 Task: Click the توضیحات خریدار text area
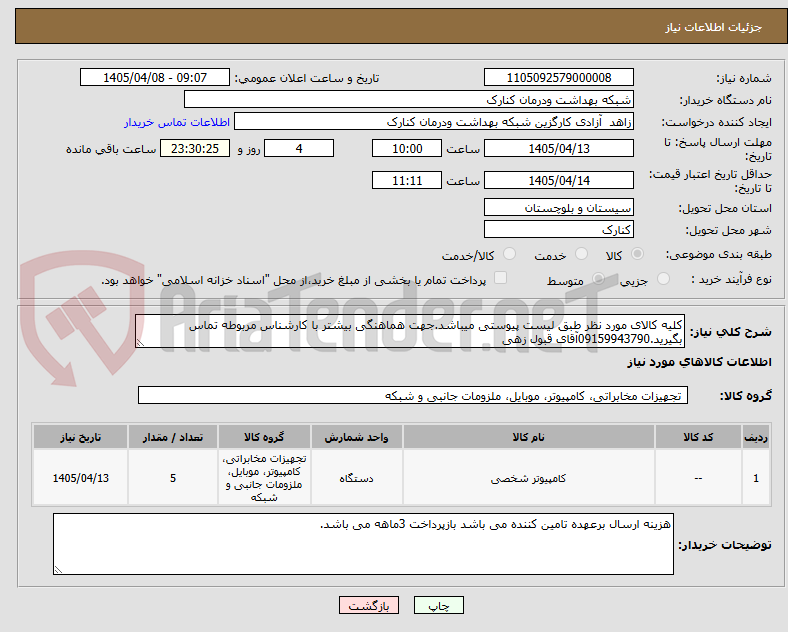click(x=363, y=544)
